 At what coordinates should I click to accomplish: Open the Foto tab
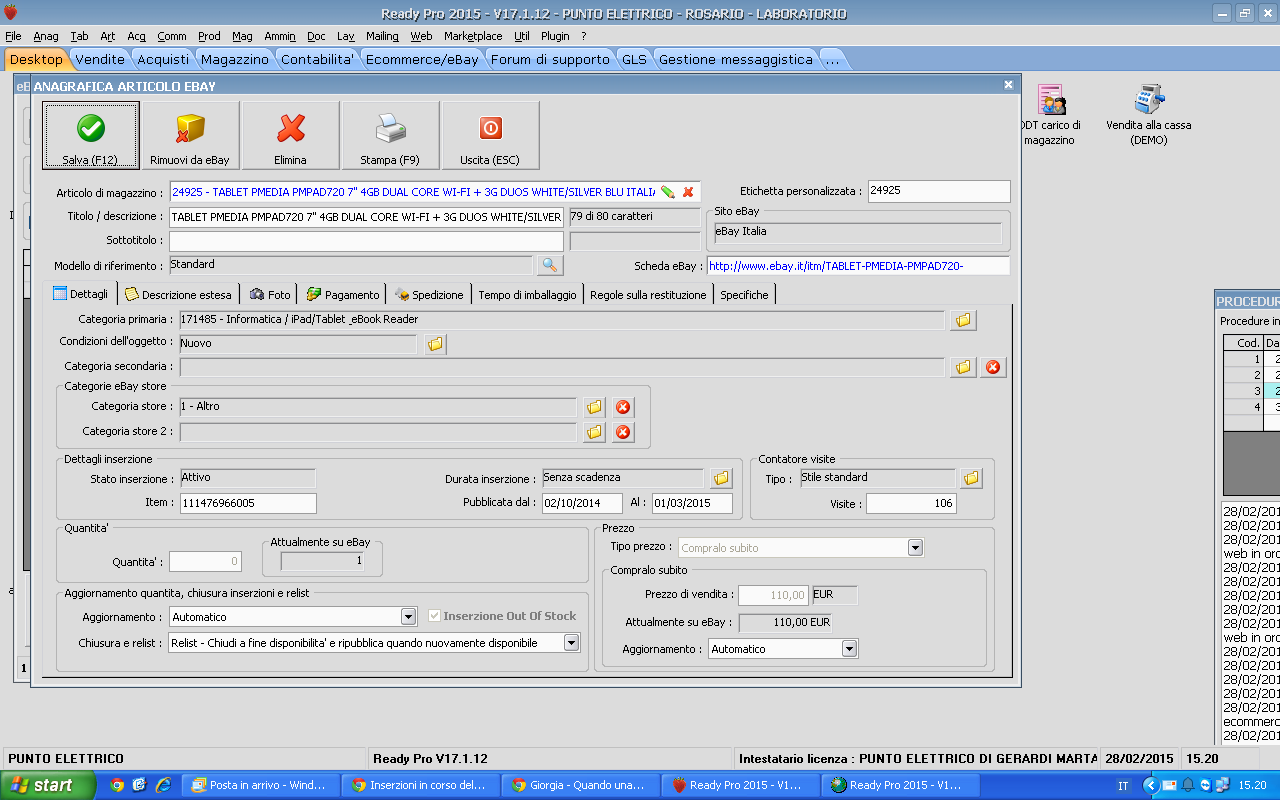[270, 295]
